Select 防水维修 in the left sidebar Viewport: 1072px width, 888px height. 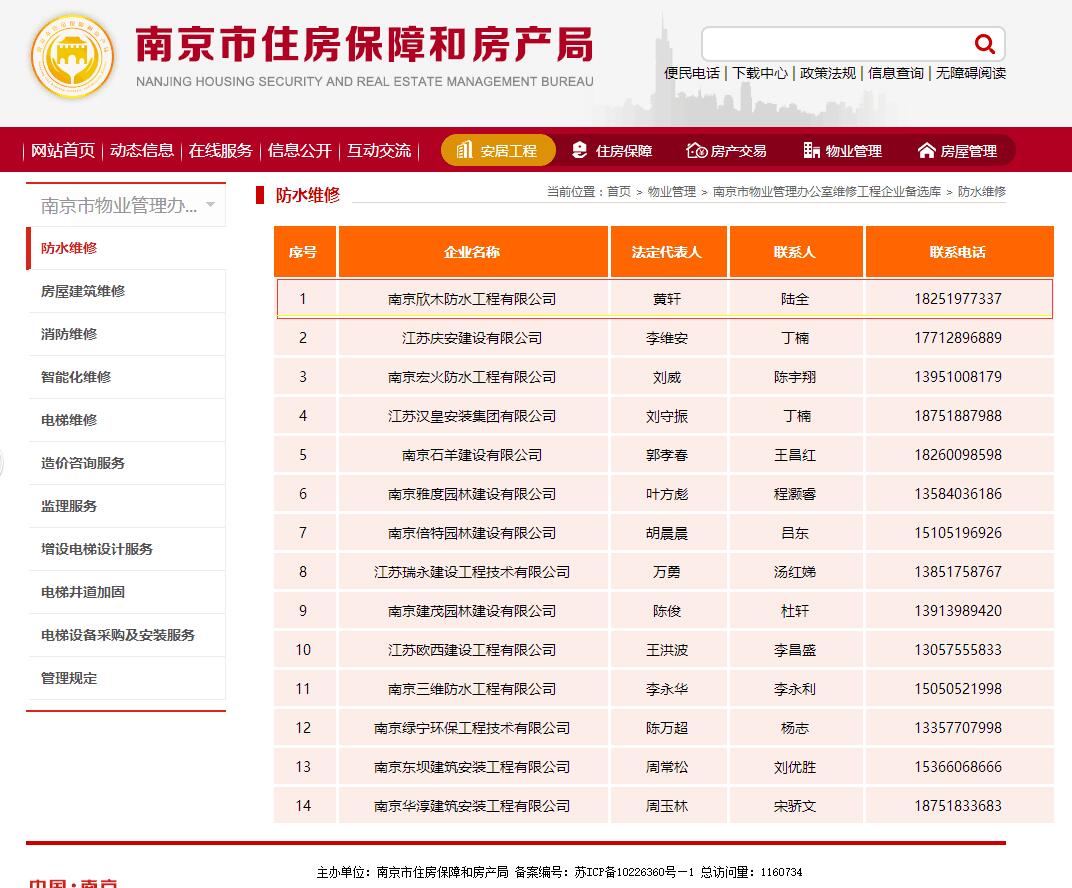[126, 248]
